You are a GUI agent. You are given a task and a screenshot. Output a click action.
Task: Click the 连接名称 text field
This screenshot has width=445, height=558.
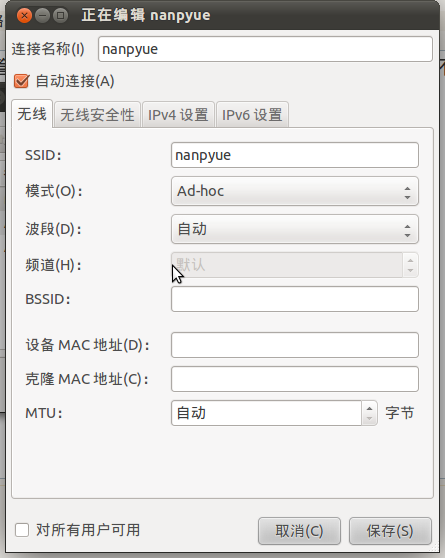point(266,49)
